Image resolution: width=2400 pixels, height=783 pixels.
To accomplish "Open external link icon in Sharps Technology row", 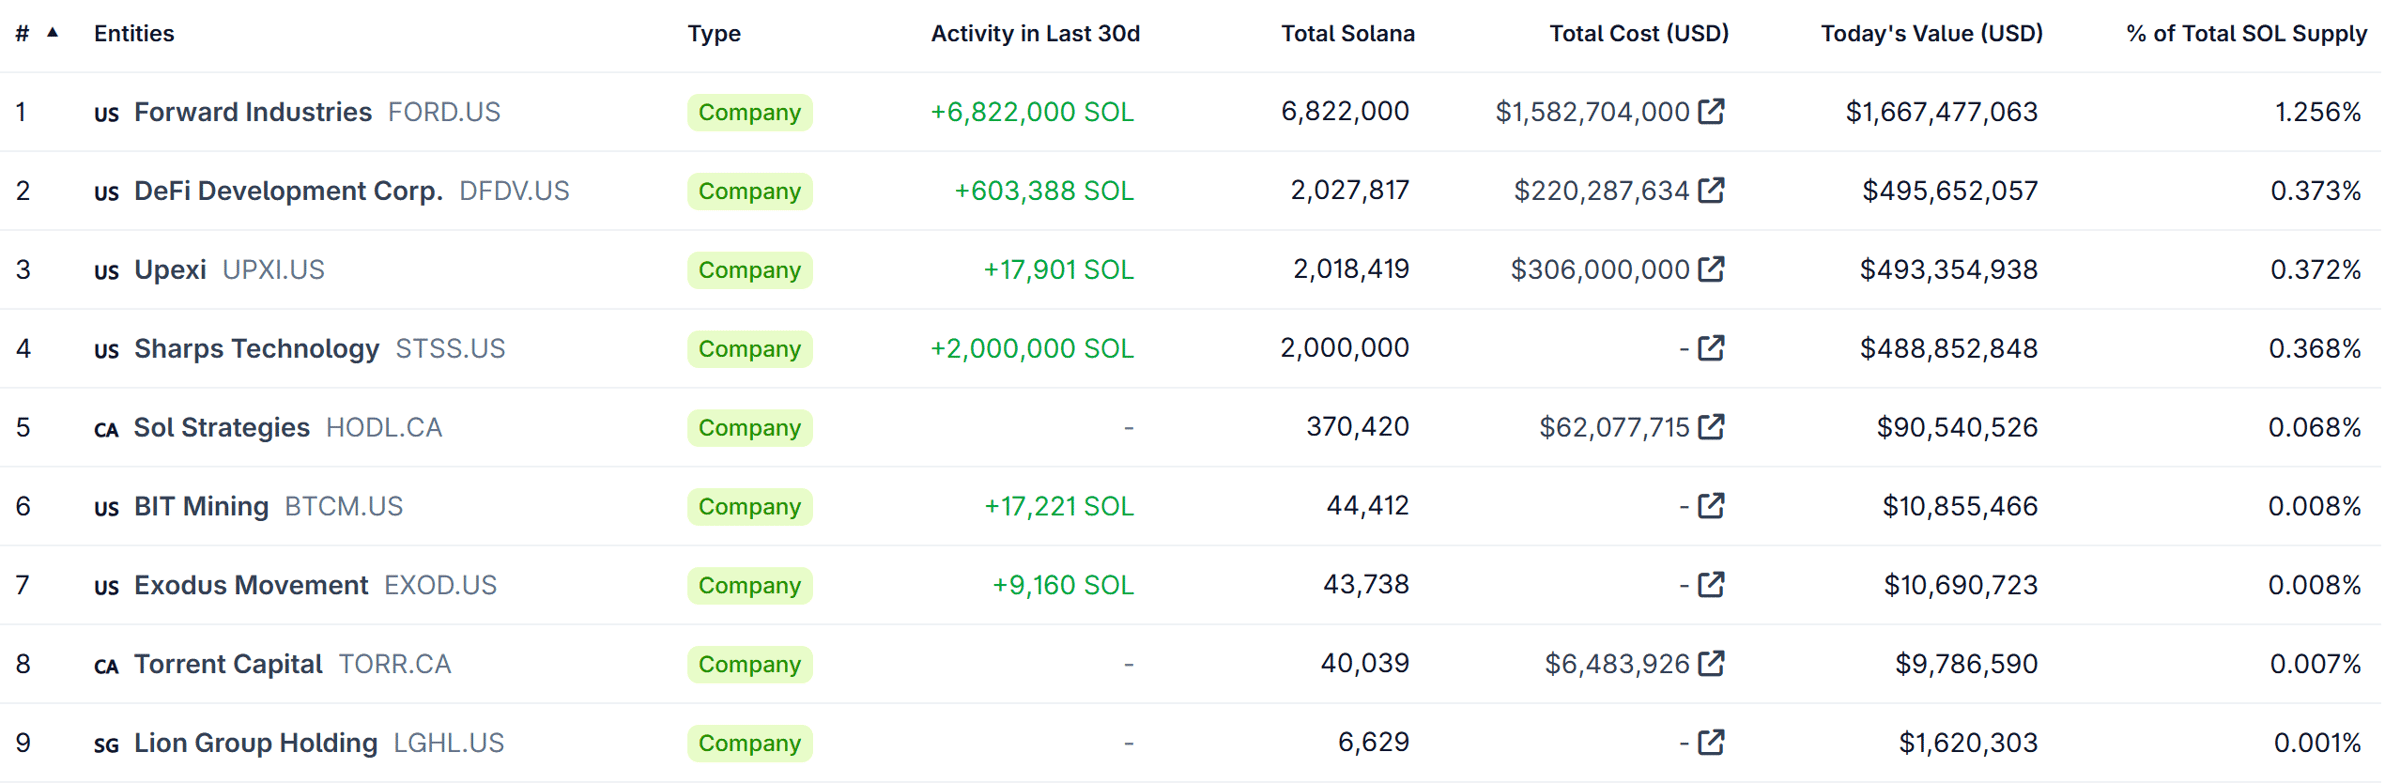I will 1711,348.
